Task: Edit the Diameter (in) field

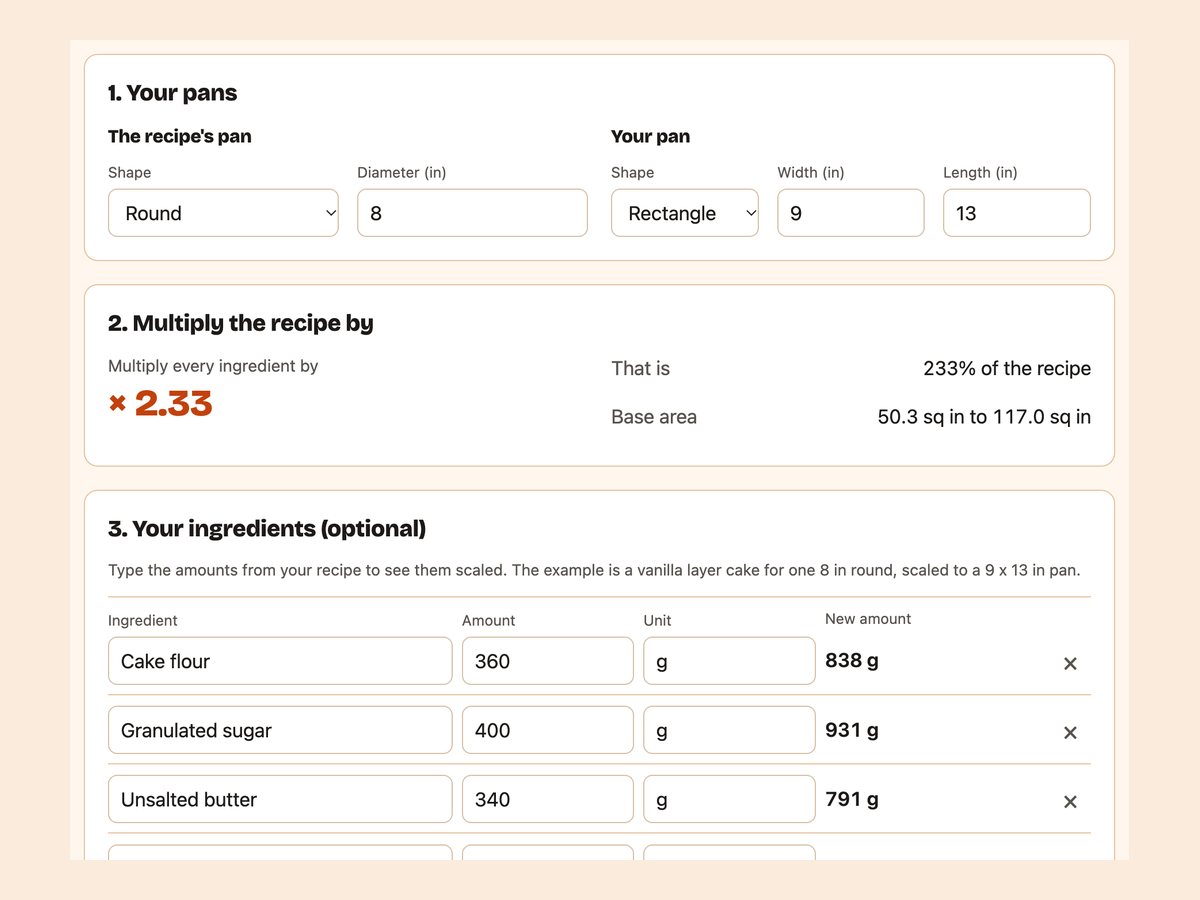Action: click(x=472, y=213)
